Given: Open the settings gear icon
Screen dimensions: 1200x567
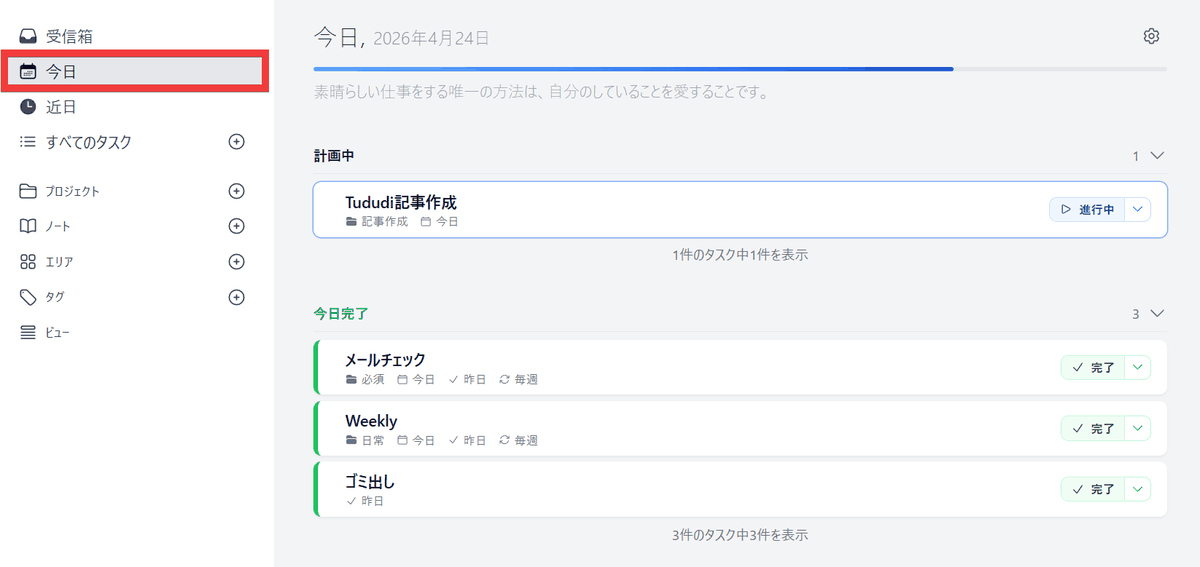Looking at the screenshot, I should pos(1151,37).
